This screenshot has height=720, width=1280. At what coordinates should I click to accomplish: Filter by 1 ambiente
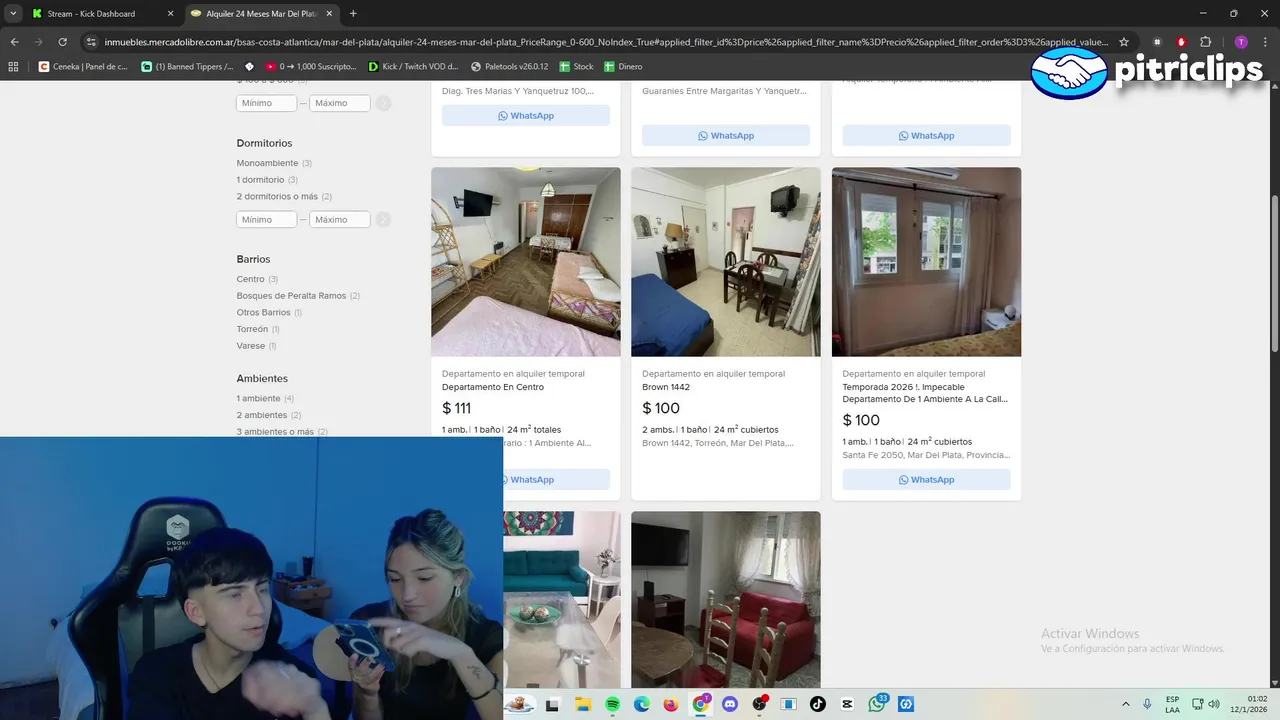pos(258,398)
